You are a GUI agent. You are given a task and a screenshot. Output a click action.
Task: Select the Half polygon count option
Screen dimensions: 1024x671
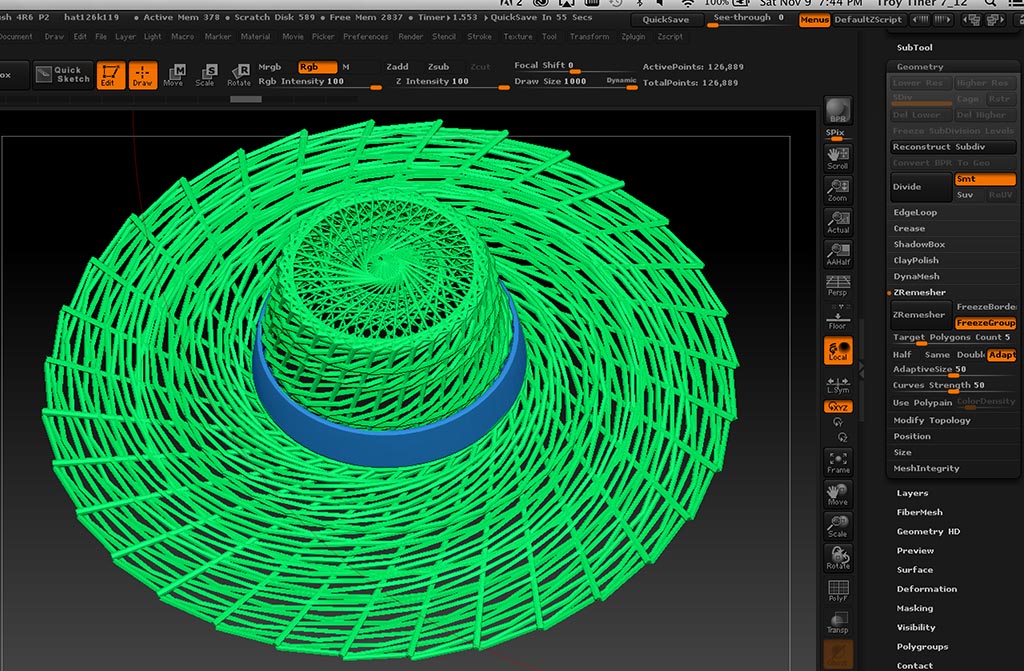pos(902,355)
